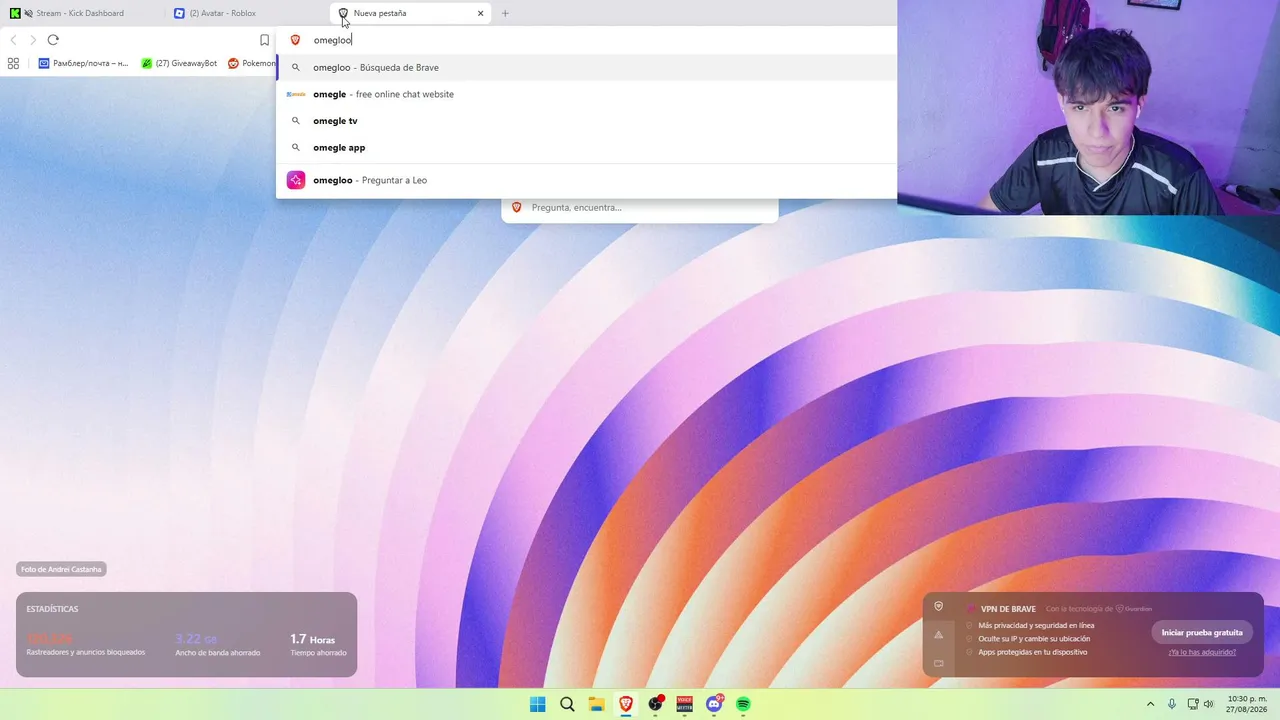Viewport: 1280px width, 720px height.
Task: Bookmark this page with the bookmark icon
Action: [264, 40]
